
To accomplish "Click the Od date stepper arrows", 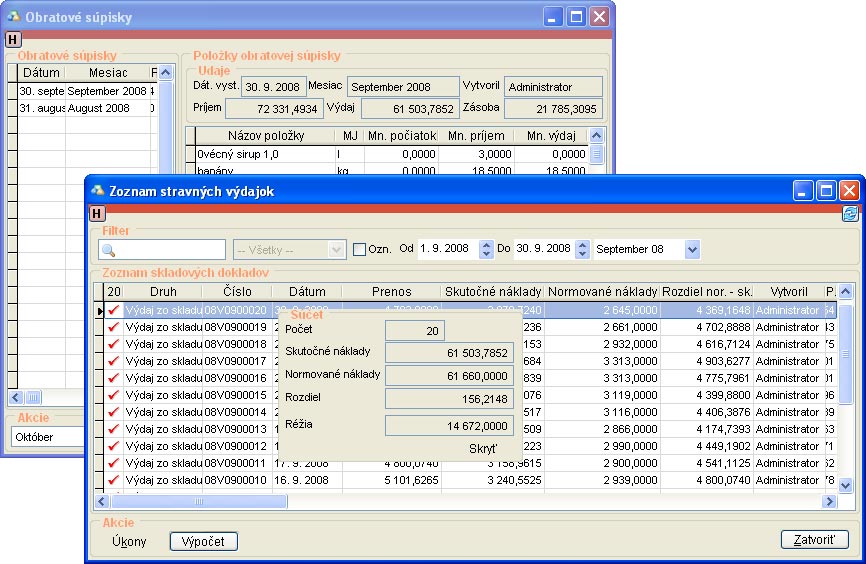I will [486, 249].
